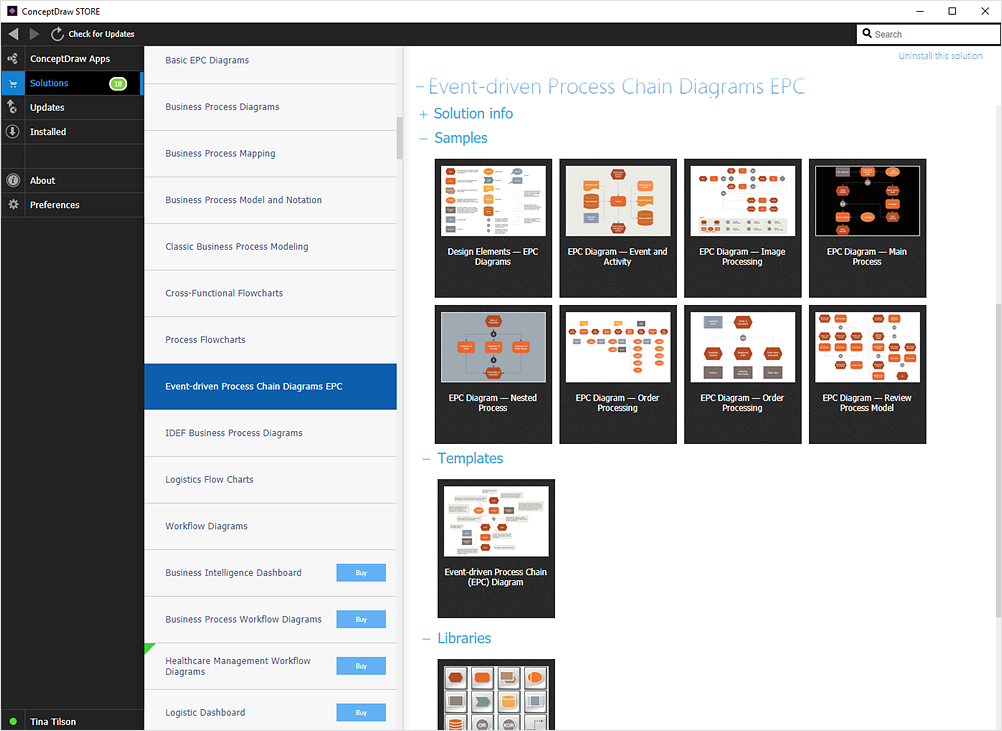Click the Solutions shopping cart icon

(x=13, y=83)
